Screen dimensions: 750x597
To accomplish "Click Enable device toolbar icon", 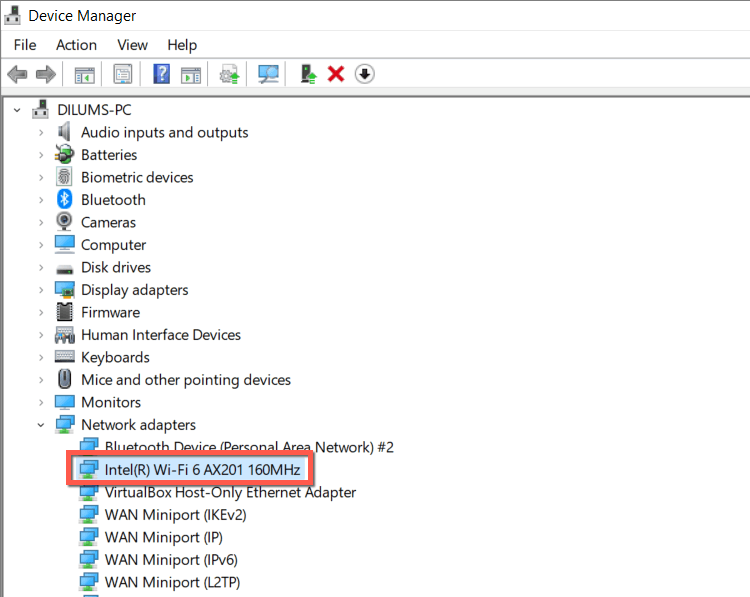I will [308, 74].
